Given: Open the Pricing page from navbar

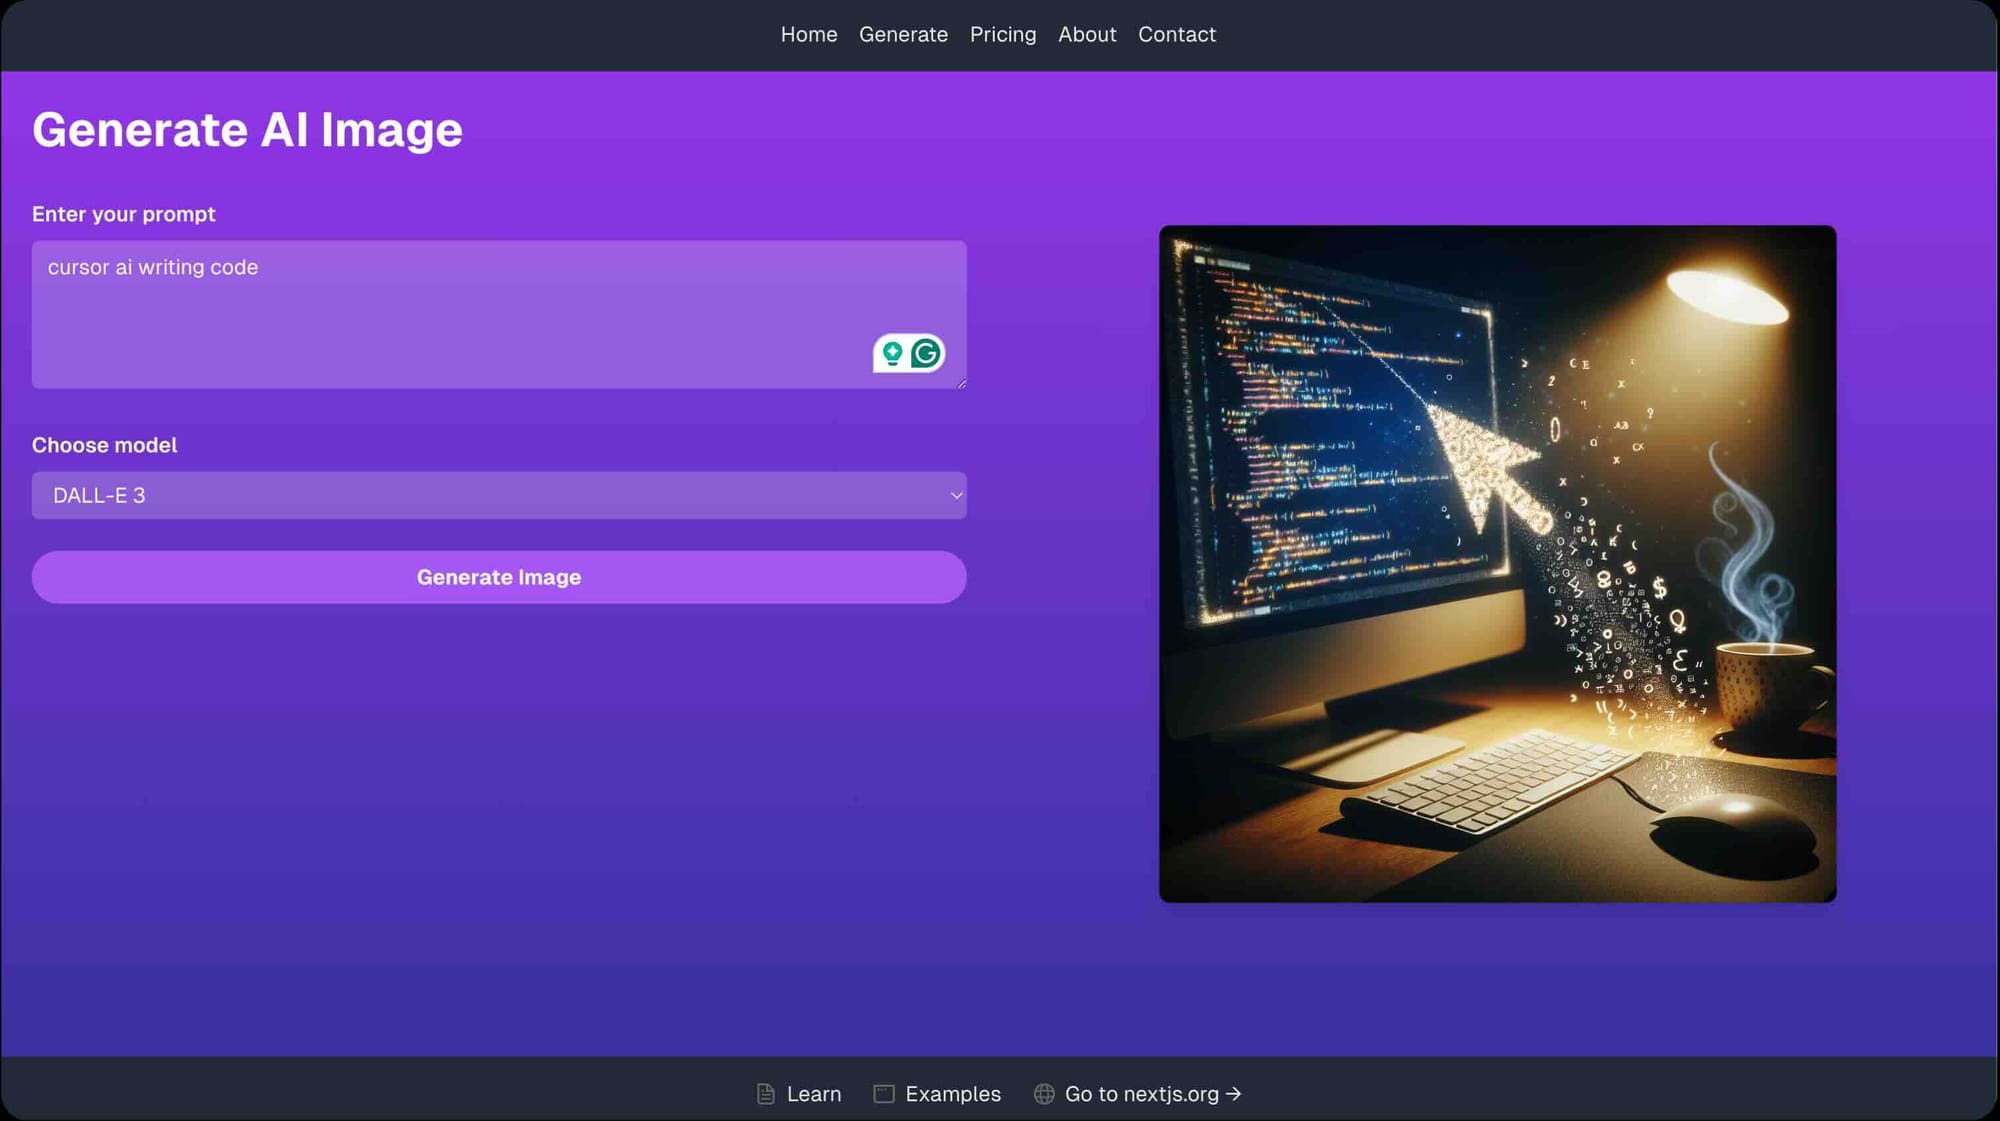Looking at the screenshot, I should pyautogui.click(x=1002, y=35).
